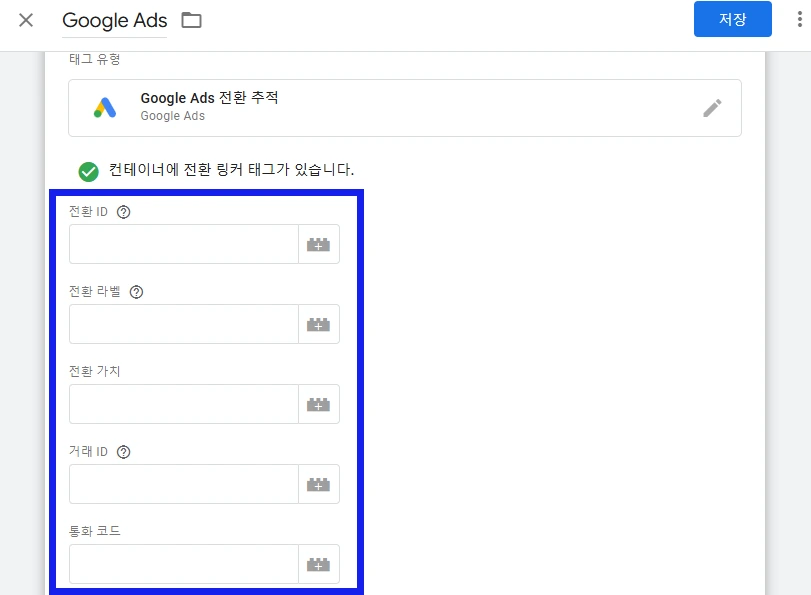The width and height of the screenshot is (811, 595).
Task: Click the 통화 코드 label
Action: point(95,531)
